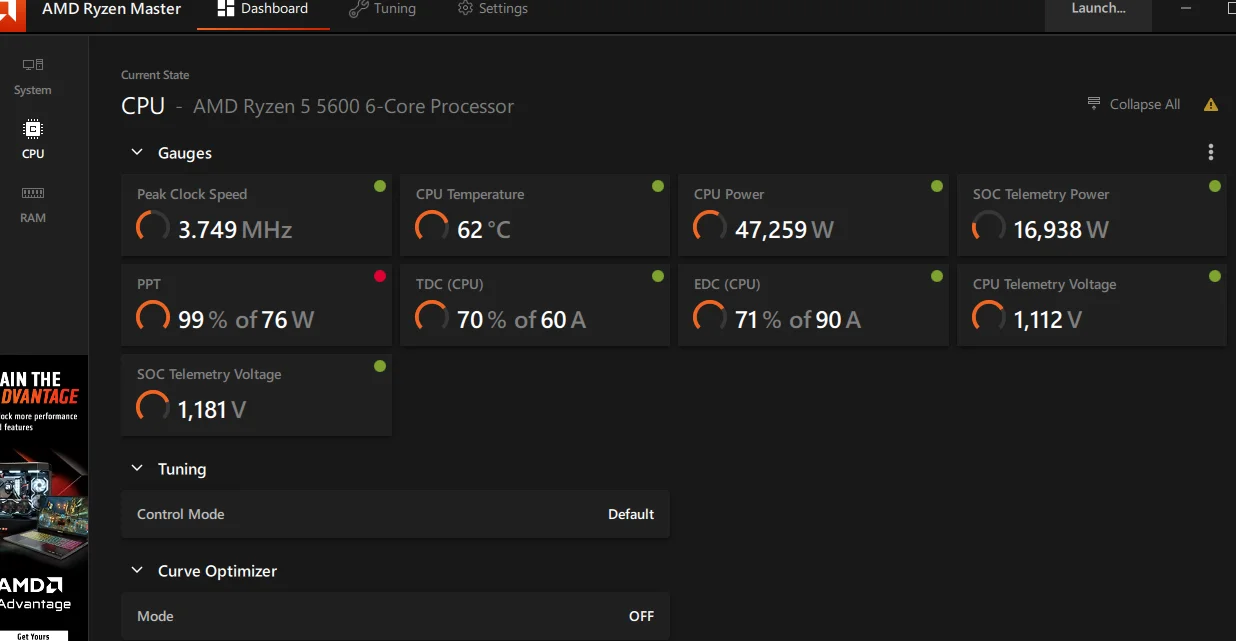Click the yellow warning triangle icon
1236x641 pixels.
point(1211,104)
